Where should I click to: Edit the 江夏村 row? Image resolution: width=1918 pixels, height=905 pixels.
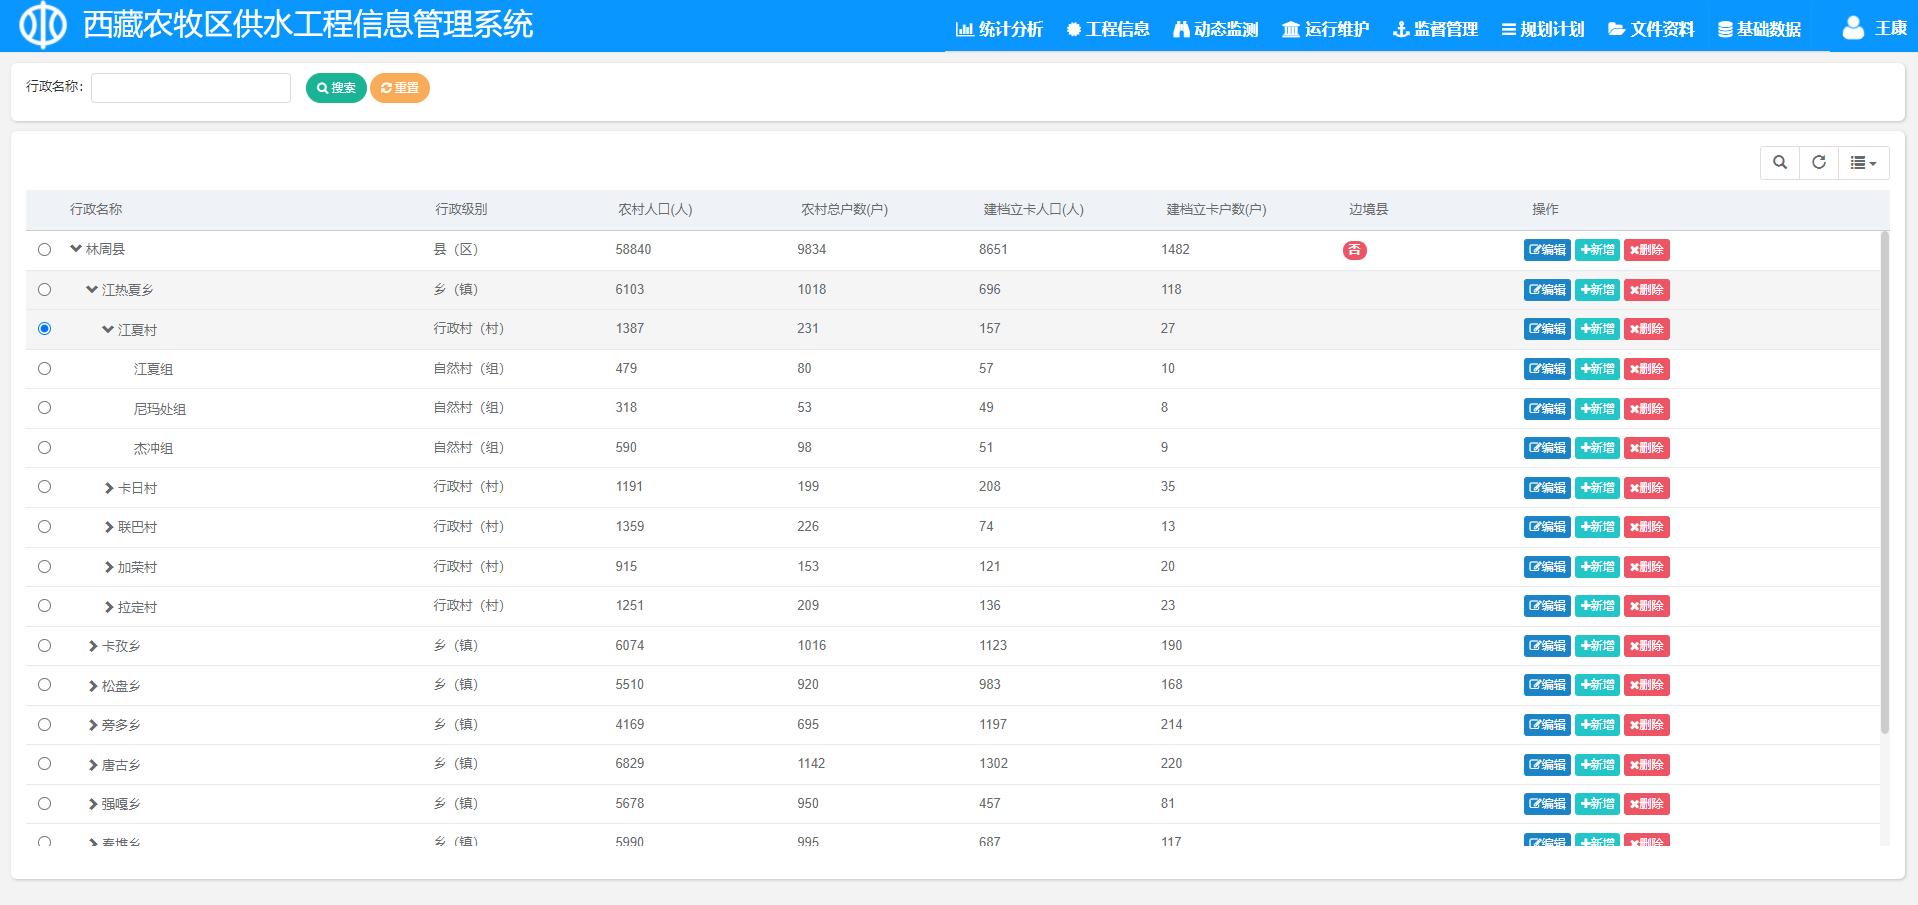[1547, 329]
